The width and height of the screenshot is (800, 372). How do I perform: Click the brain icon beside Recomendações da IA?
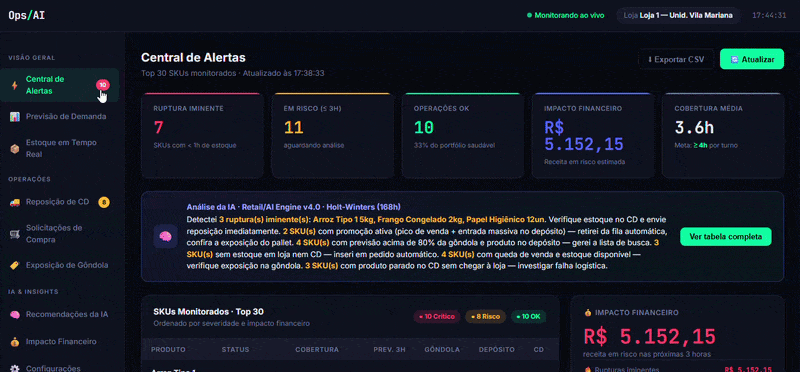point(15,314)
